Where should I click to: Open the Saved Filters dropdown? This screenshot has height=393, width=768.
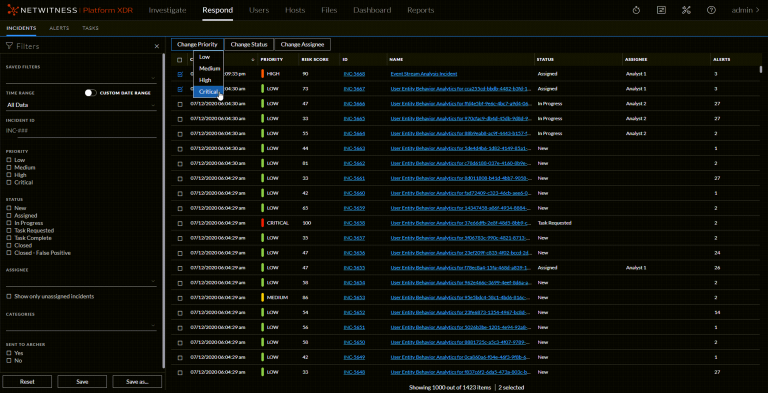coord(81,77)
